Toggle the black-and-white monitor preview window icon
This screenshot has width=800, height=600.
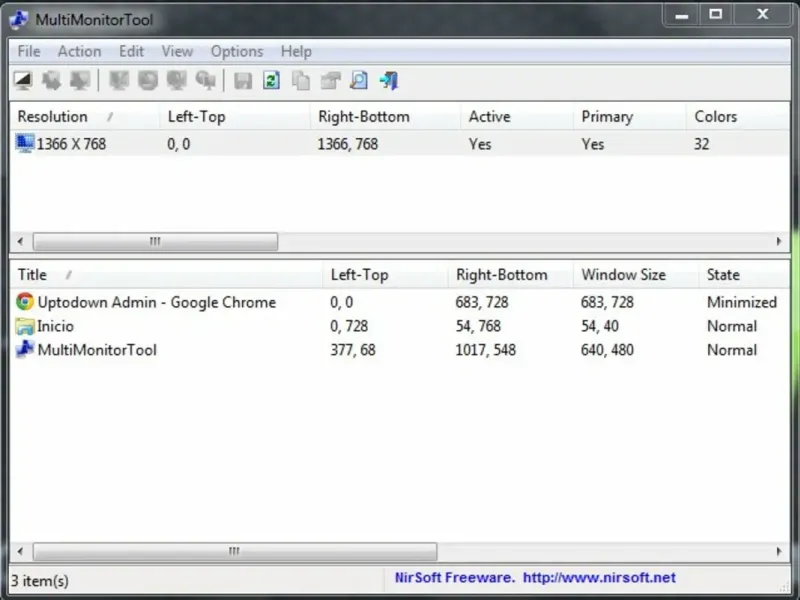23,81
